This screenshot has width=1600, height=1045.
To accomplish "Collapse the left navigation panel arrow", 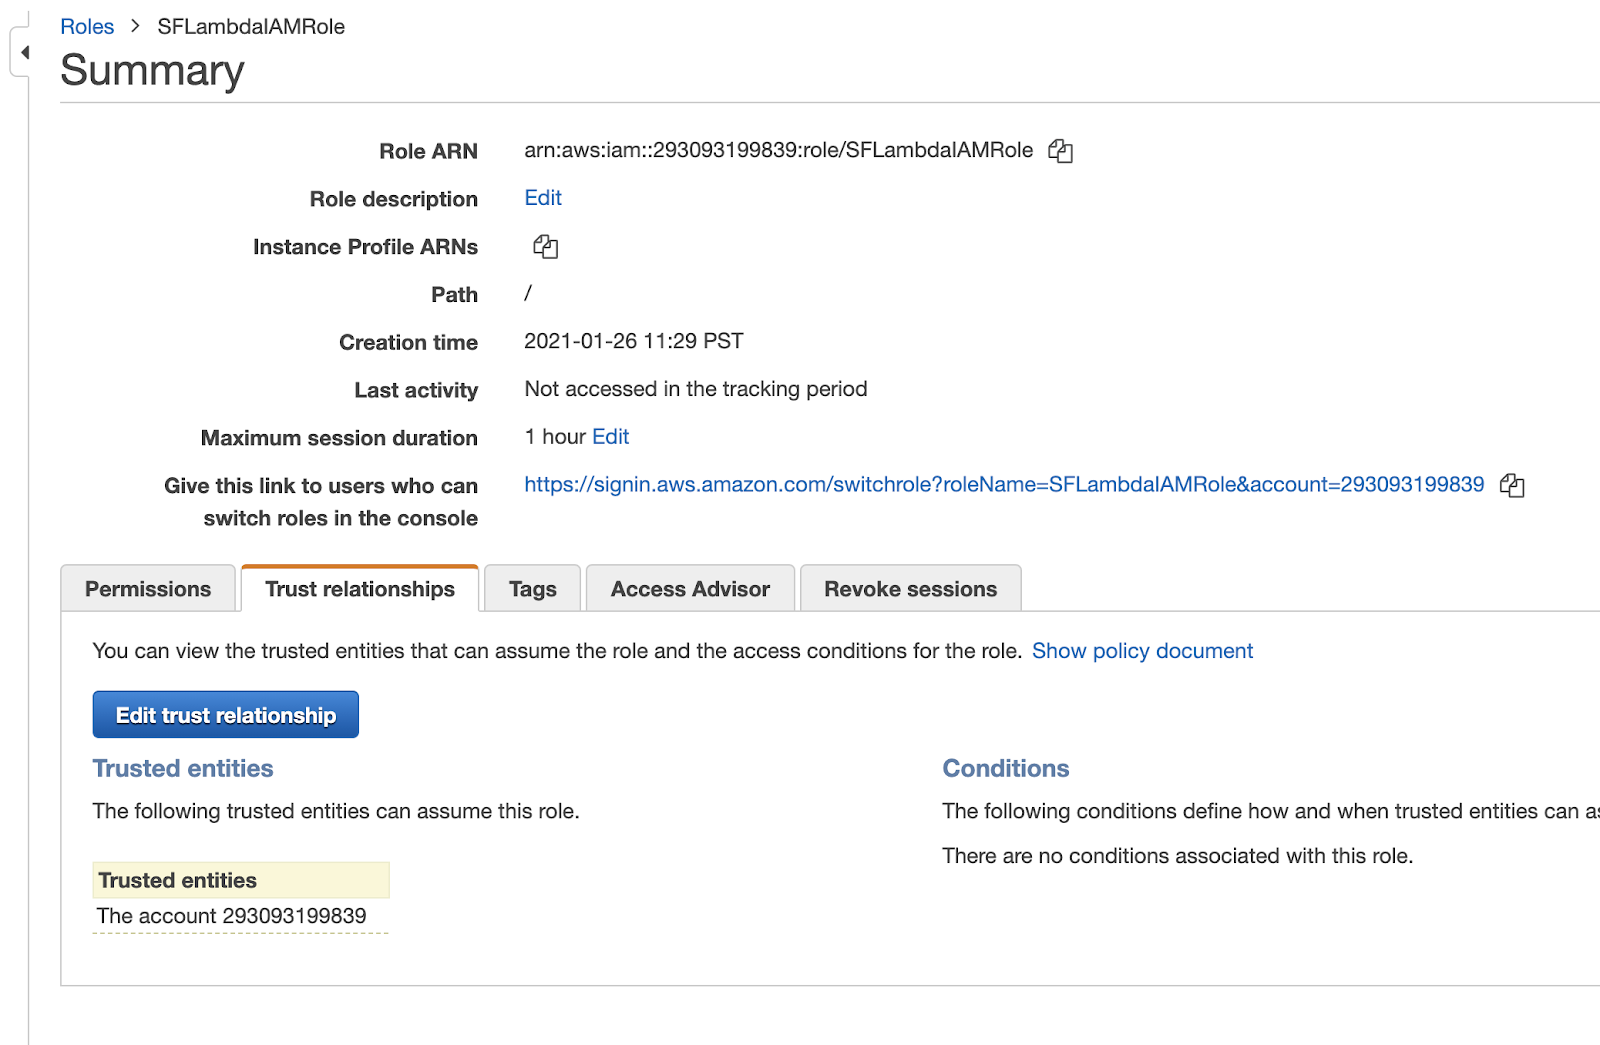I will coord(24,52).
